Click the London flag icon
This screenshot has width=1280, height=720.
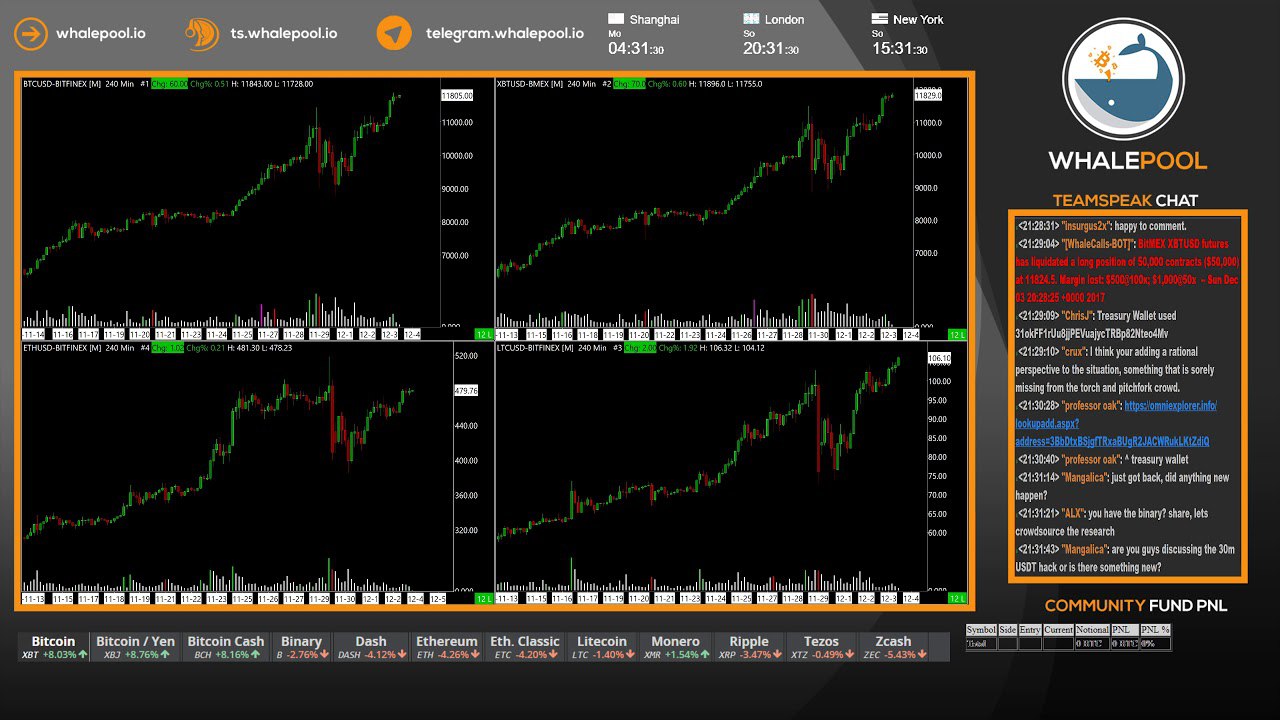pos(751,19)
